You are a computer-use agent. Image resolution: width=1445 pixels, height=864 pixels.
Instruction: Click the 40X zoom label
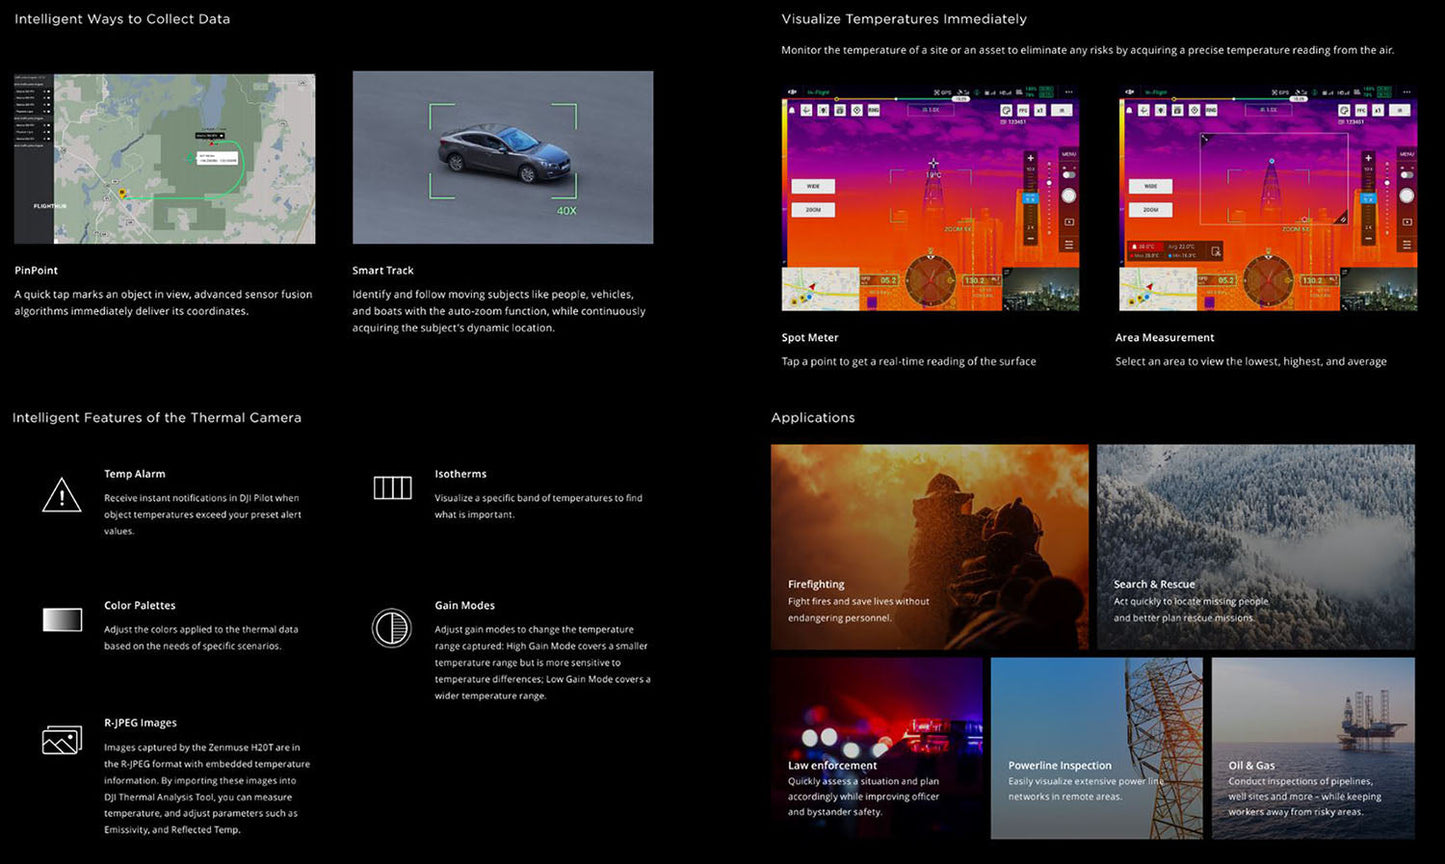566,211
